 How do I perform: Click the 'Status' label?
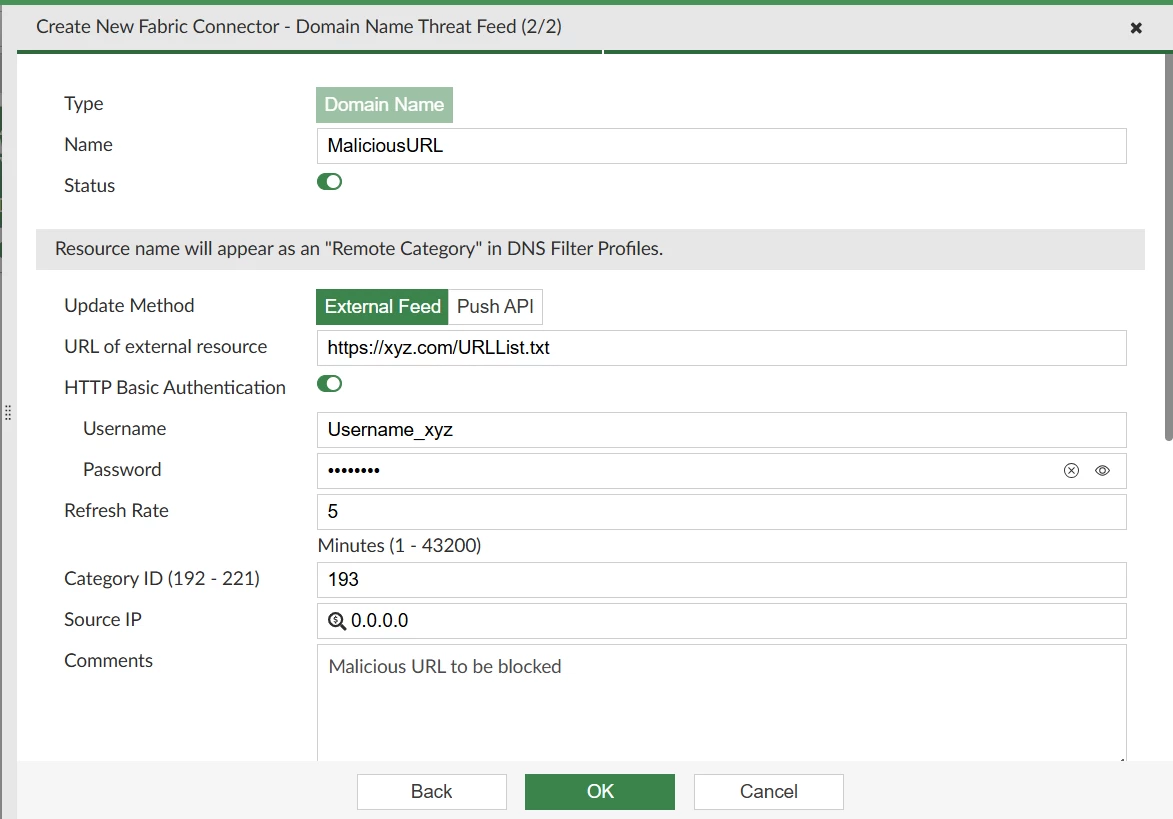(x=90, y=185)
